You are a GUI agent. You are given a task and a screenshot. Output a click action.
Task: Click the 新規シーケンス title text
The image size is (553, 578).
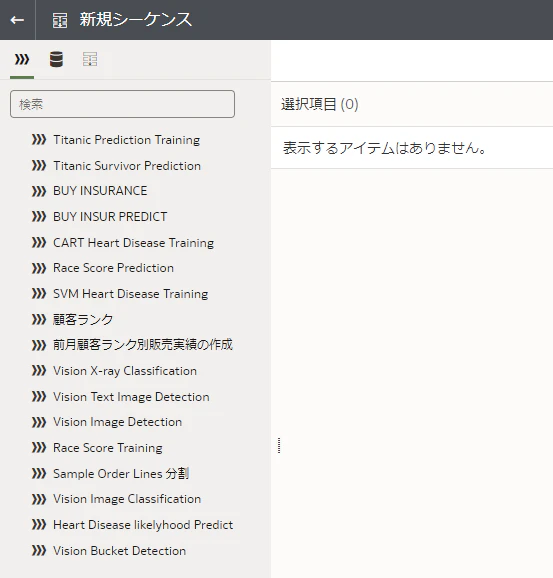pos(136,20)
